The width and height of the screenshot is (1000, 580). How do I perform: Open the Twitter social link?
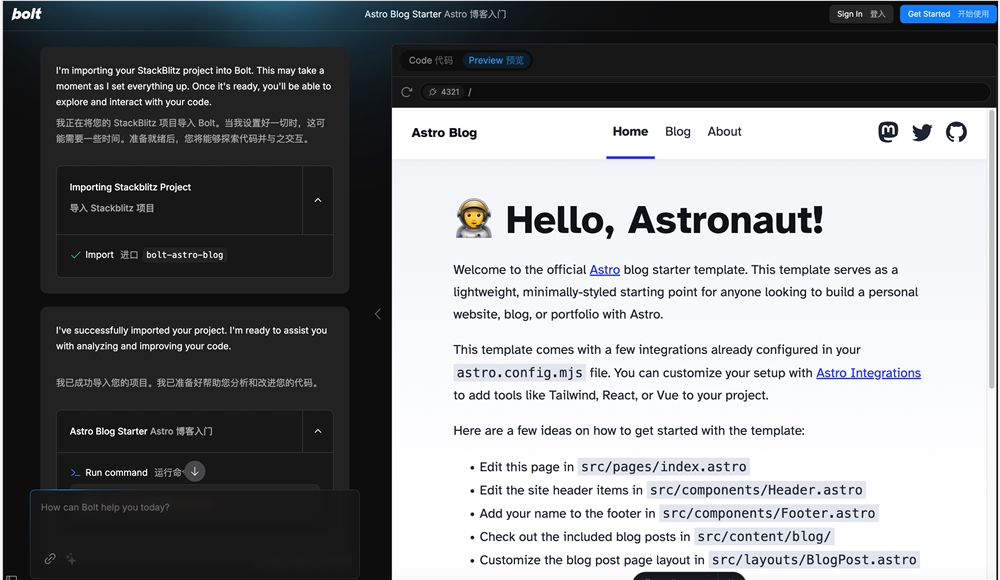tap(922, 132)
